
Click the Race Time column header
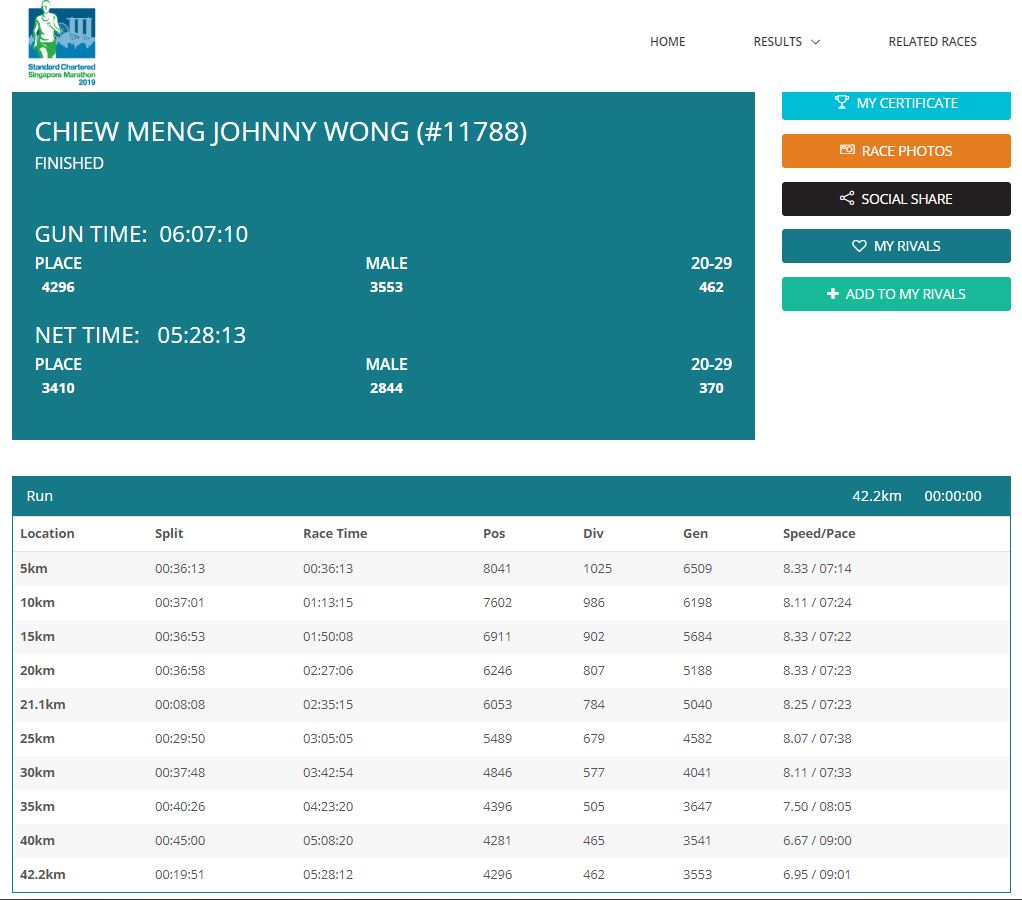point(335,533)
